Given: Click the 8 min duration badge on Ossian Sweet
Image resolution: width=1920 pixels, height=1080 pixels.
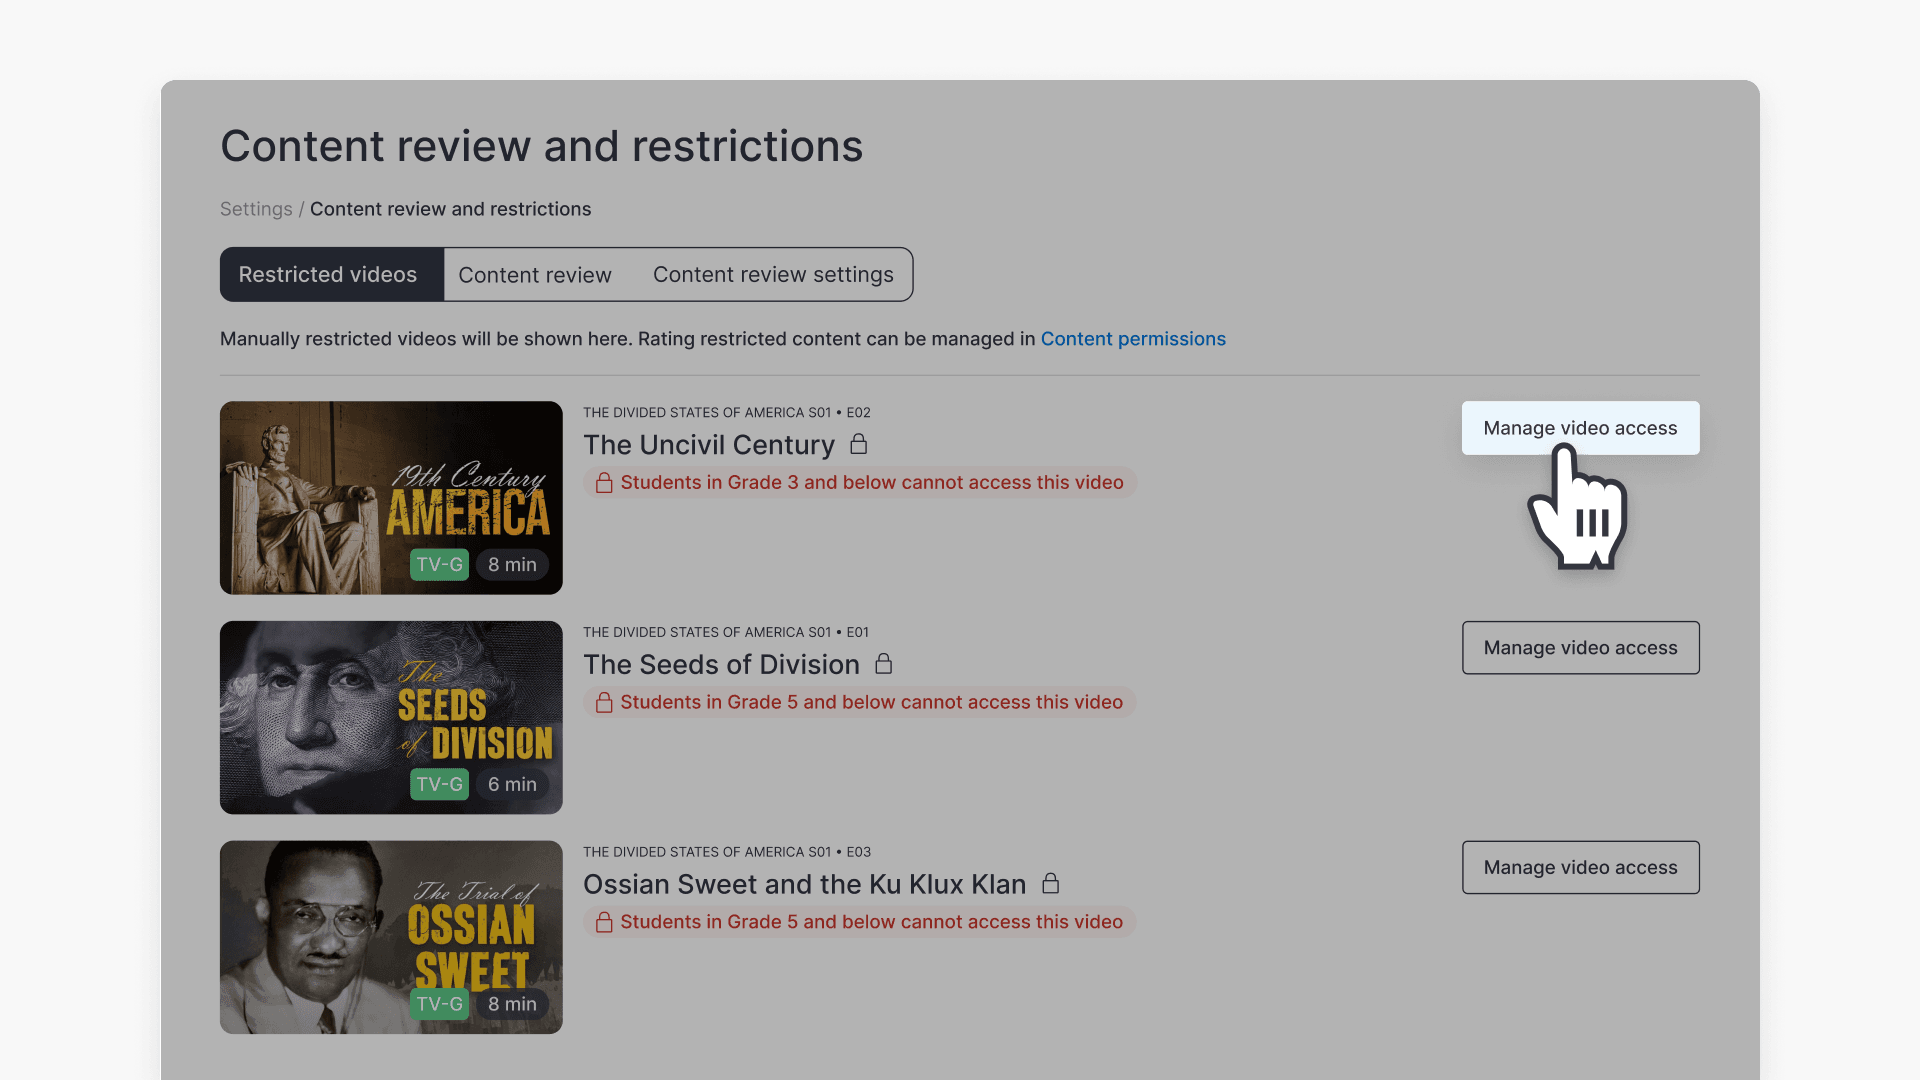Looking at the screenshot, I should click(x=511, y=1004).
